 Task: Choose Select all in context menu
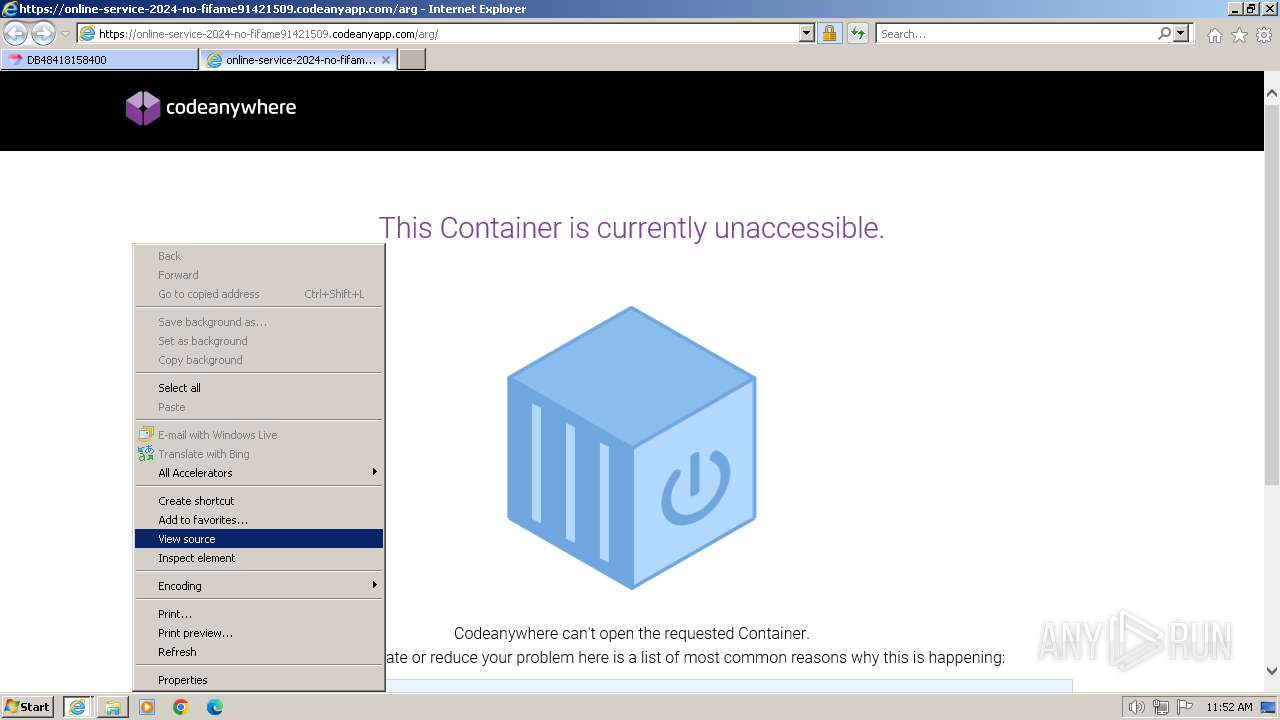[x=259, y=388]
